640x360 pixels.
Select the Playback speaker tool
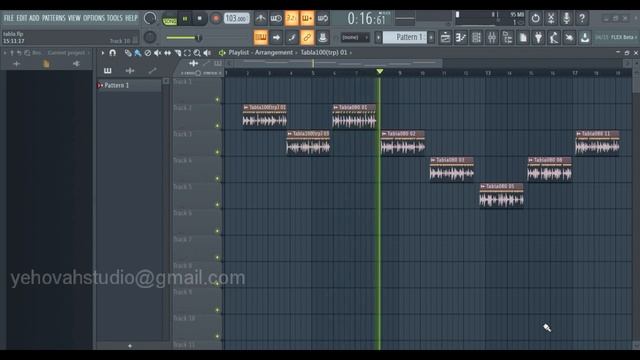(207, 53)
